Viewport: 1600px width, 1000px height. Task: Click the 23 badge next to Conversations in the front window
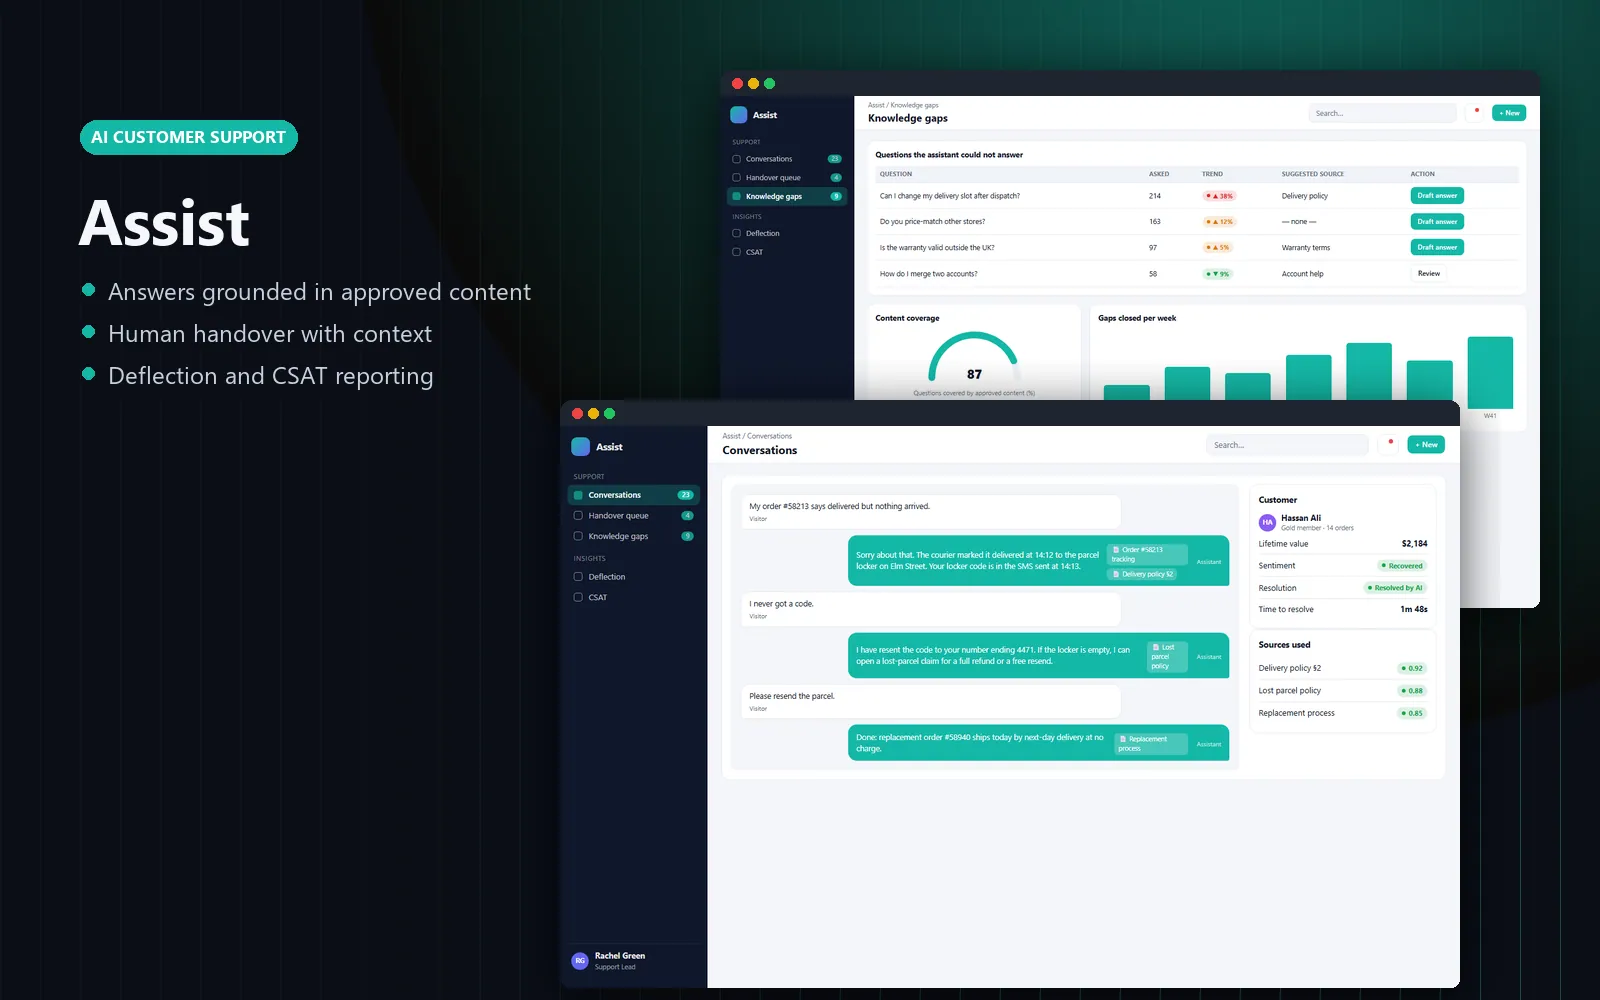coord(686,495)
